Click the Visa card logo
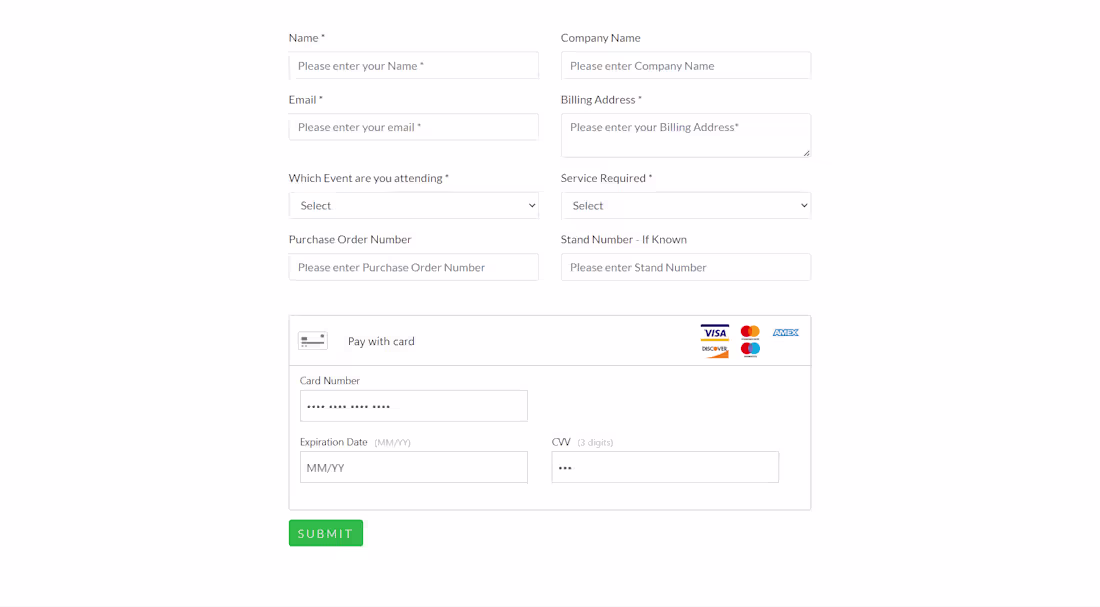 (x=714, y=332)
